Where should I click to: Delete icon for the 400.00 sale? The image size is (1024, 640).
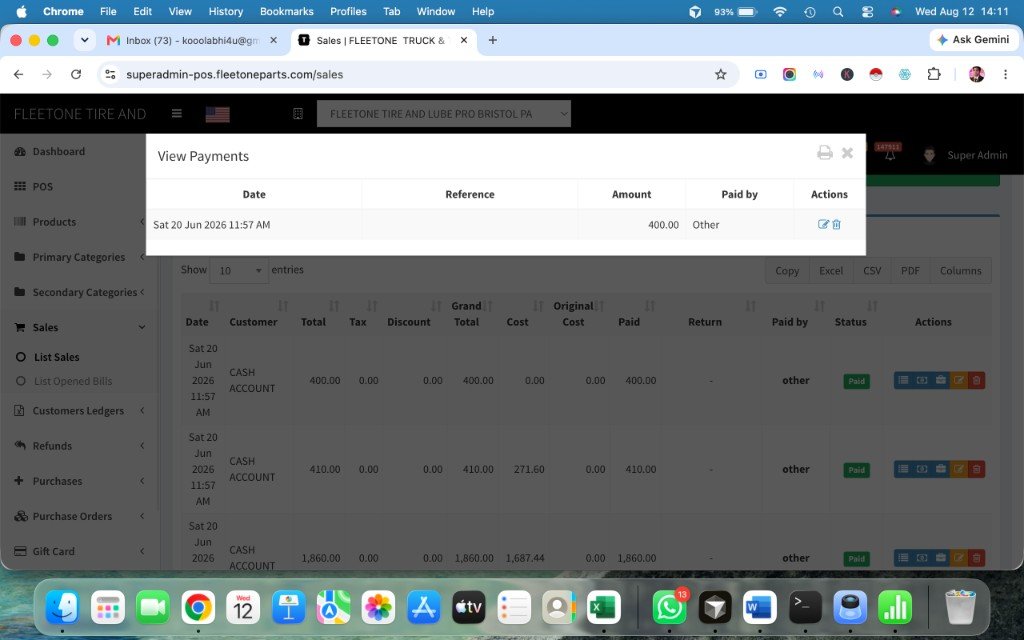976,380
